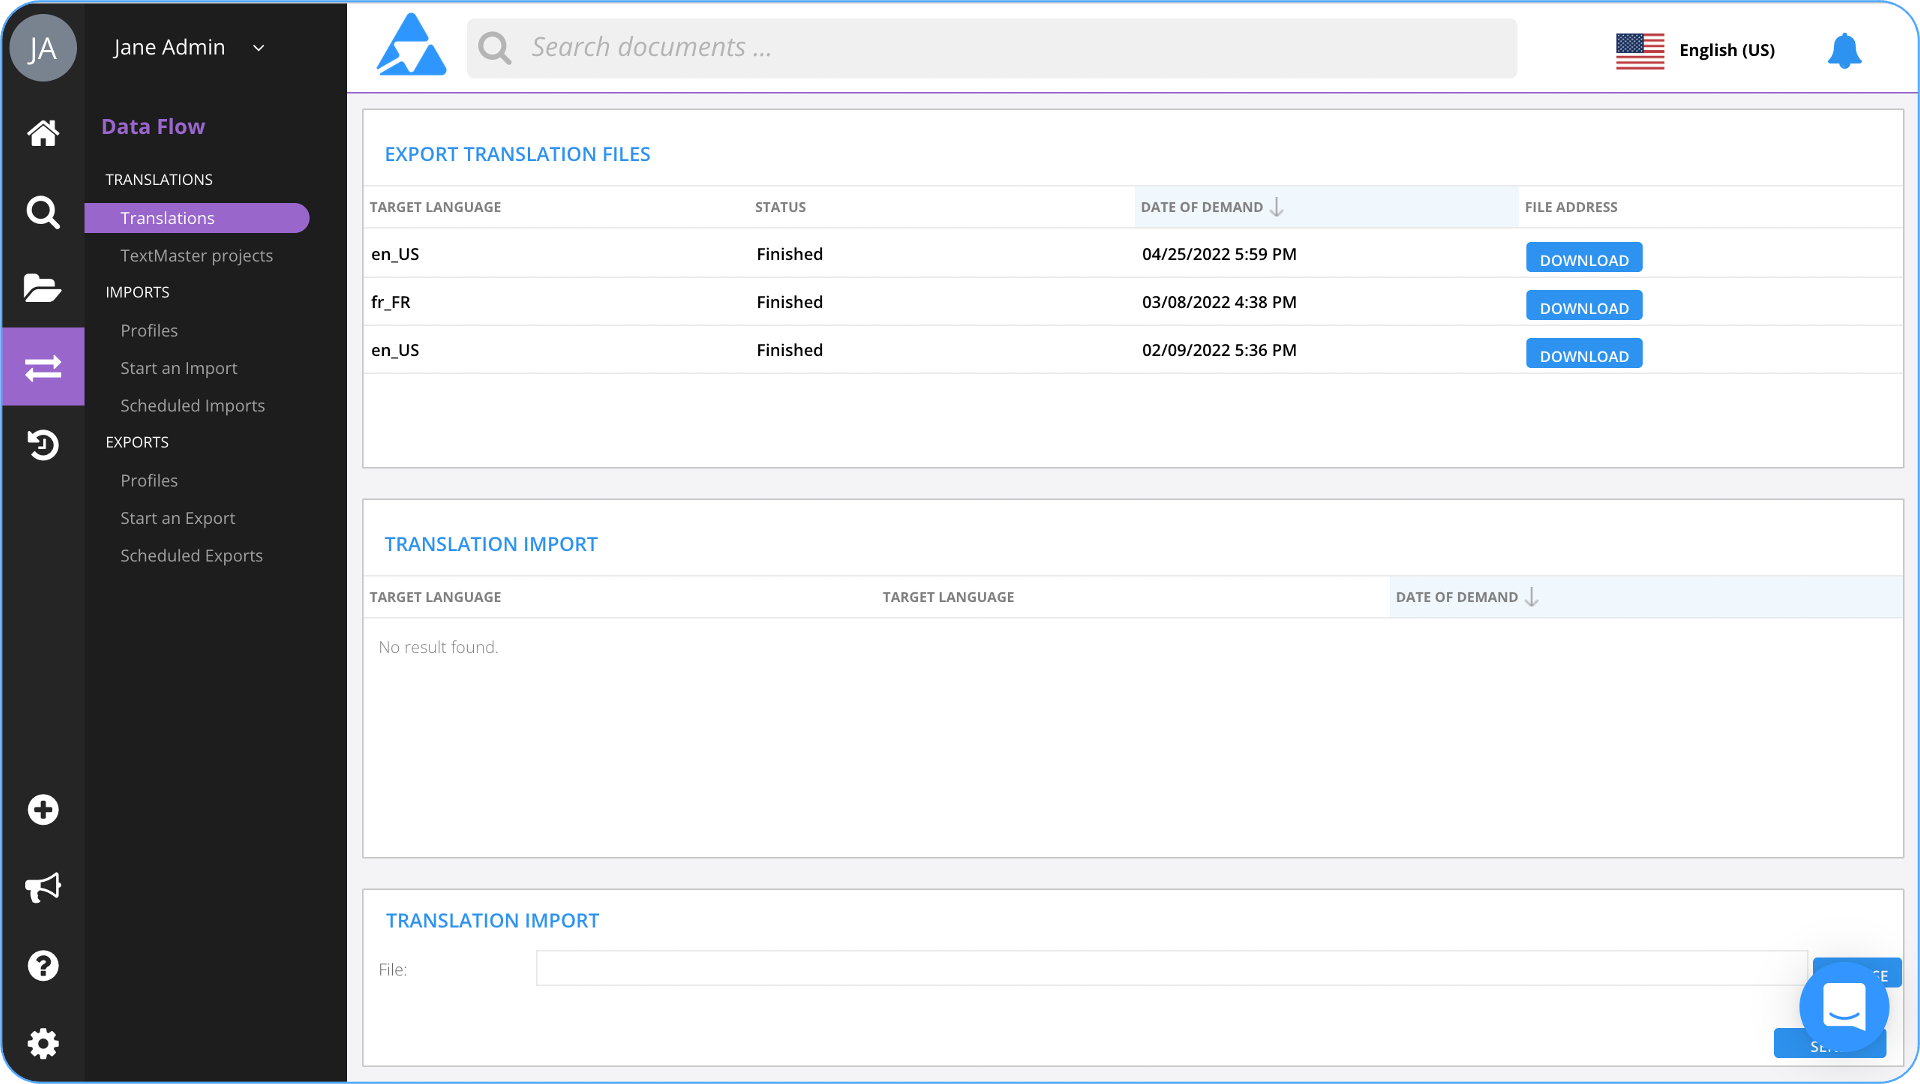
Task: Click the Status column header
Action: (780, 207)
